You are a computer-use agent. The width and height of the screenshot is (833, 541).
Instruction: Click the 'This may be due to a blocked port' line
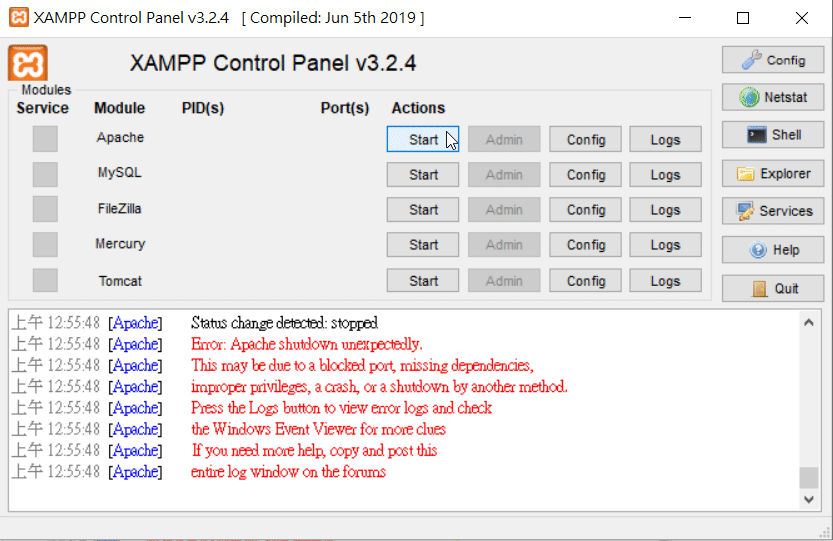coord(362,365)
